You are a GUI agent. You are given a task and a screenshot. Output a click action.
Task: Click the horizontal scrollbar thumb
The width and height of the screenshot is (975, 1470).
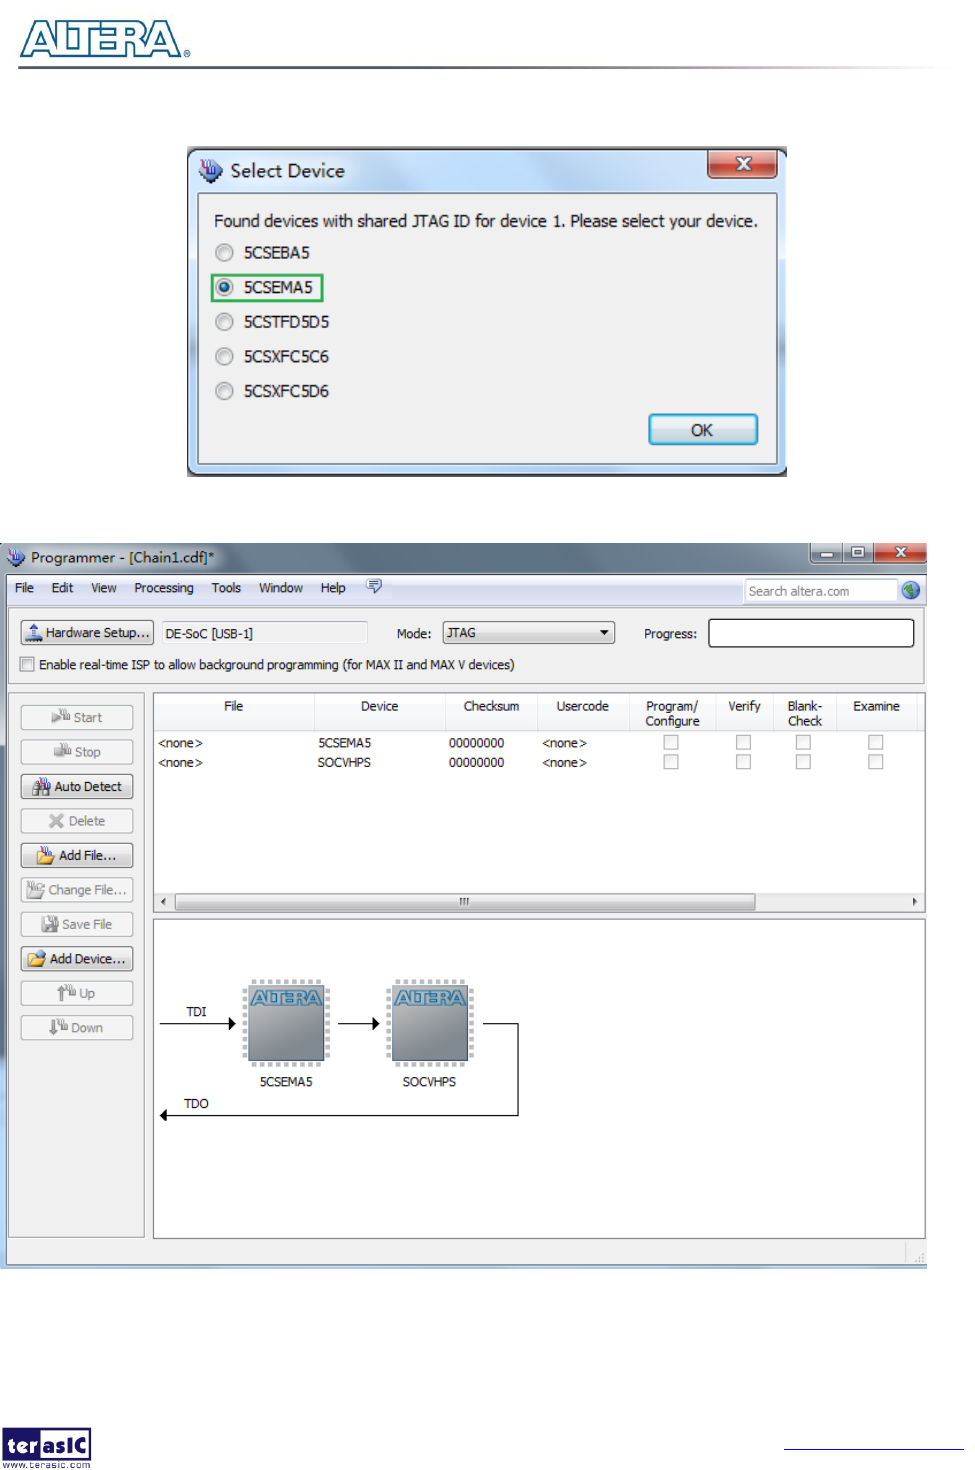(465, 902)
